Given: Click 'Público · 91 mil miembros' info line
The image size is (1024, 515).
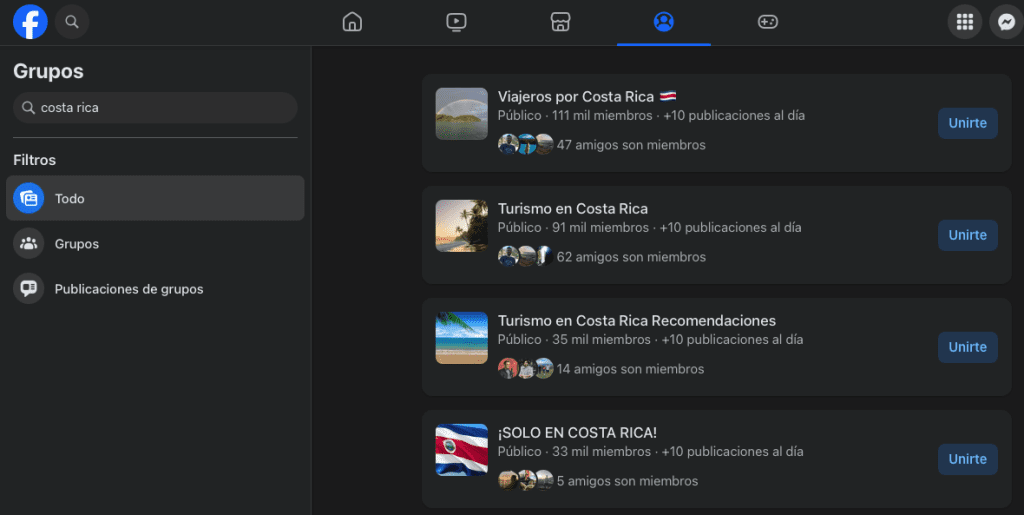Looking at the screenshot, I should click(x=649, y=228).
